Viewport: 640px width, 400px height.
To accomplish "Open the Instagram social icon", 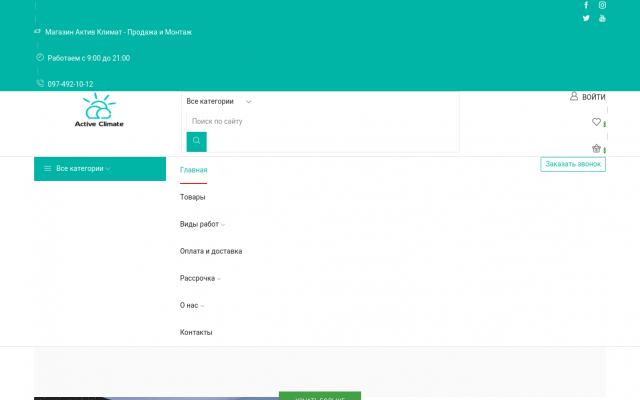I will [x=602, y=5].
